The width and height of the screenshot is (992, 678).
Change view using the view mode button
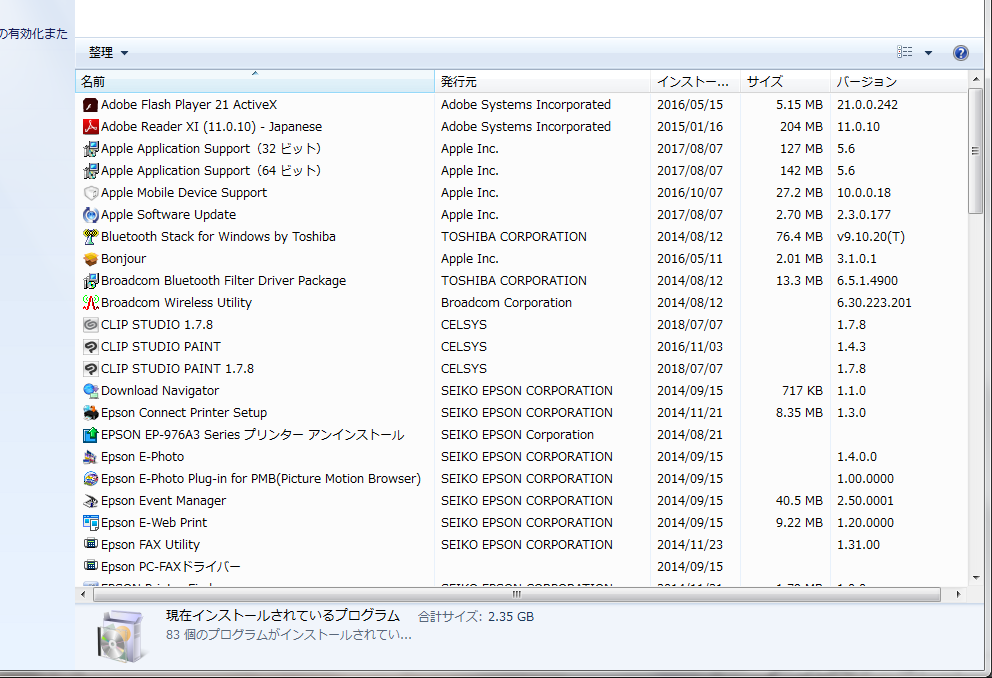pos(905,53)
